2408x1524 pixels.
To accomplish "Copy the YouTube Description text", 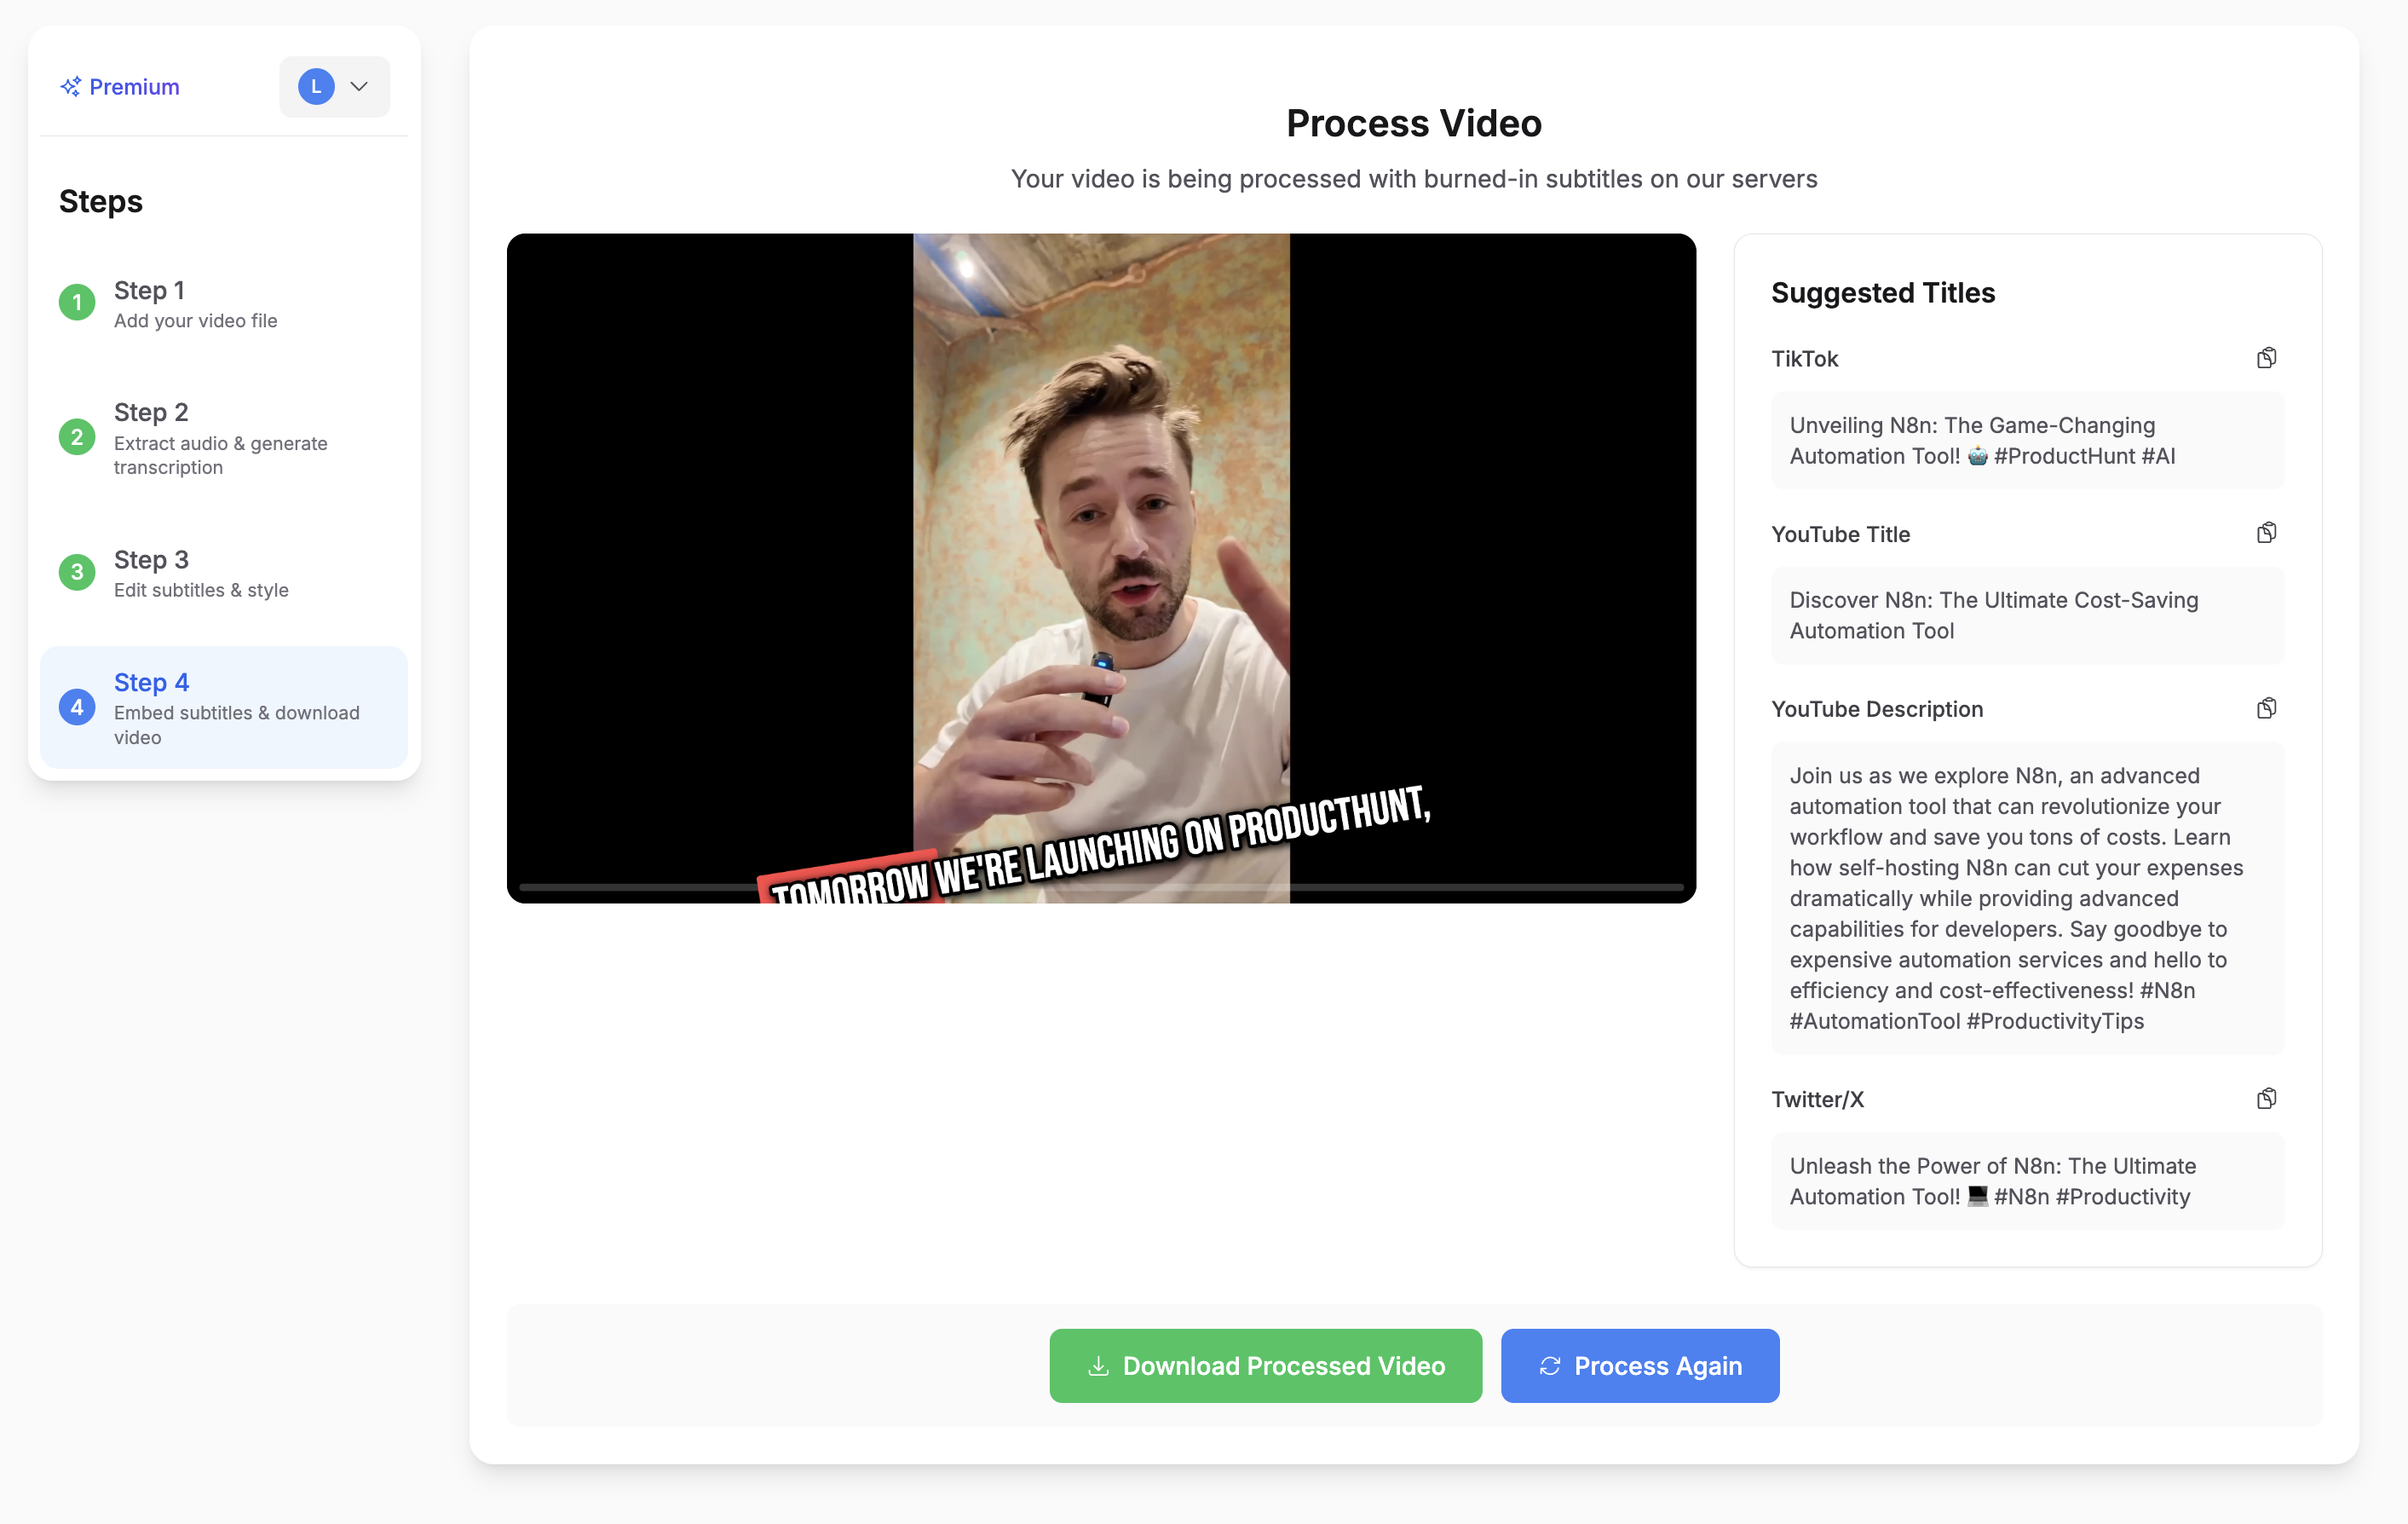I will point(2266,708).
